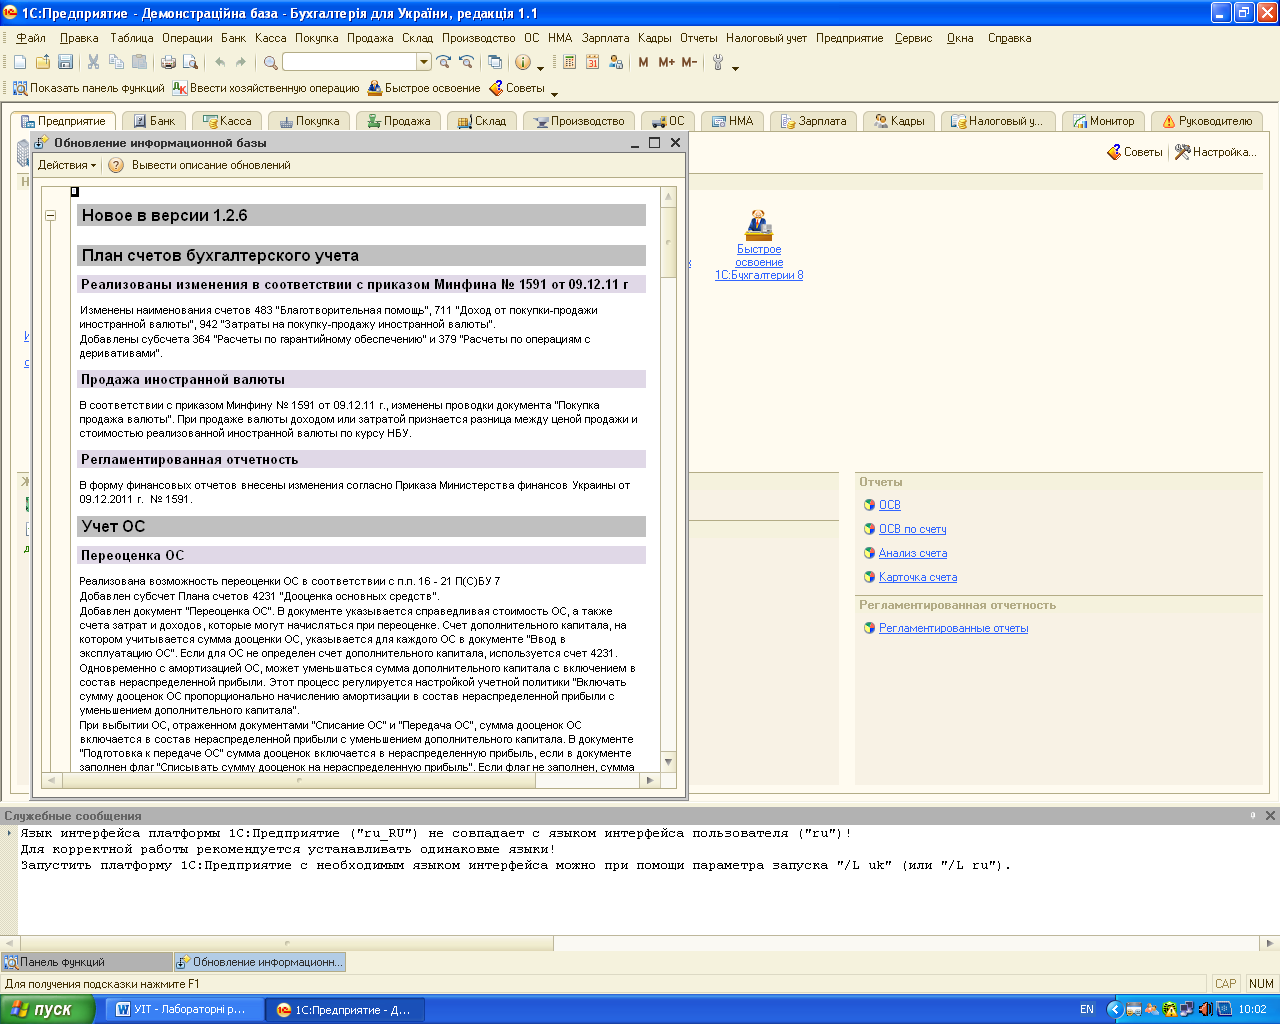Click the Print toolbar icon
Image resolution: width=1280 pixels, height=1024 pixels.
coord(168,62)
